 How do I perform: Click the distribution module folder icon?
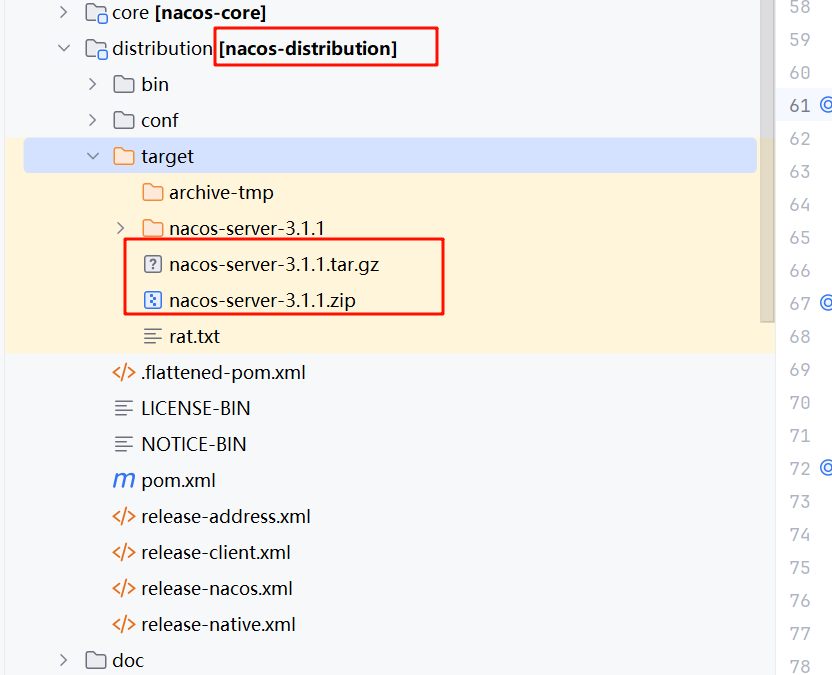coord(97,49)
